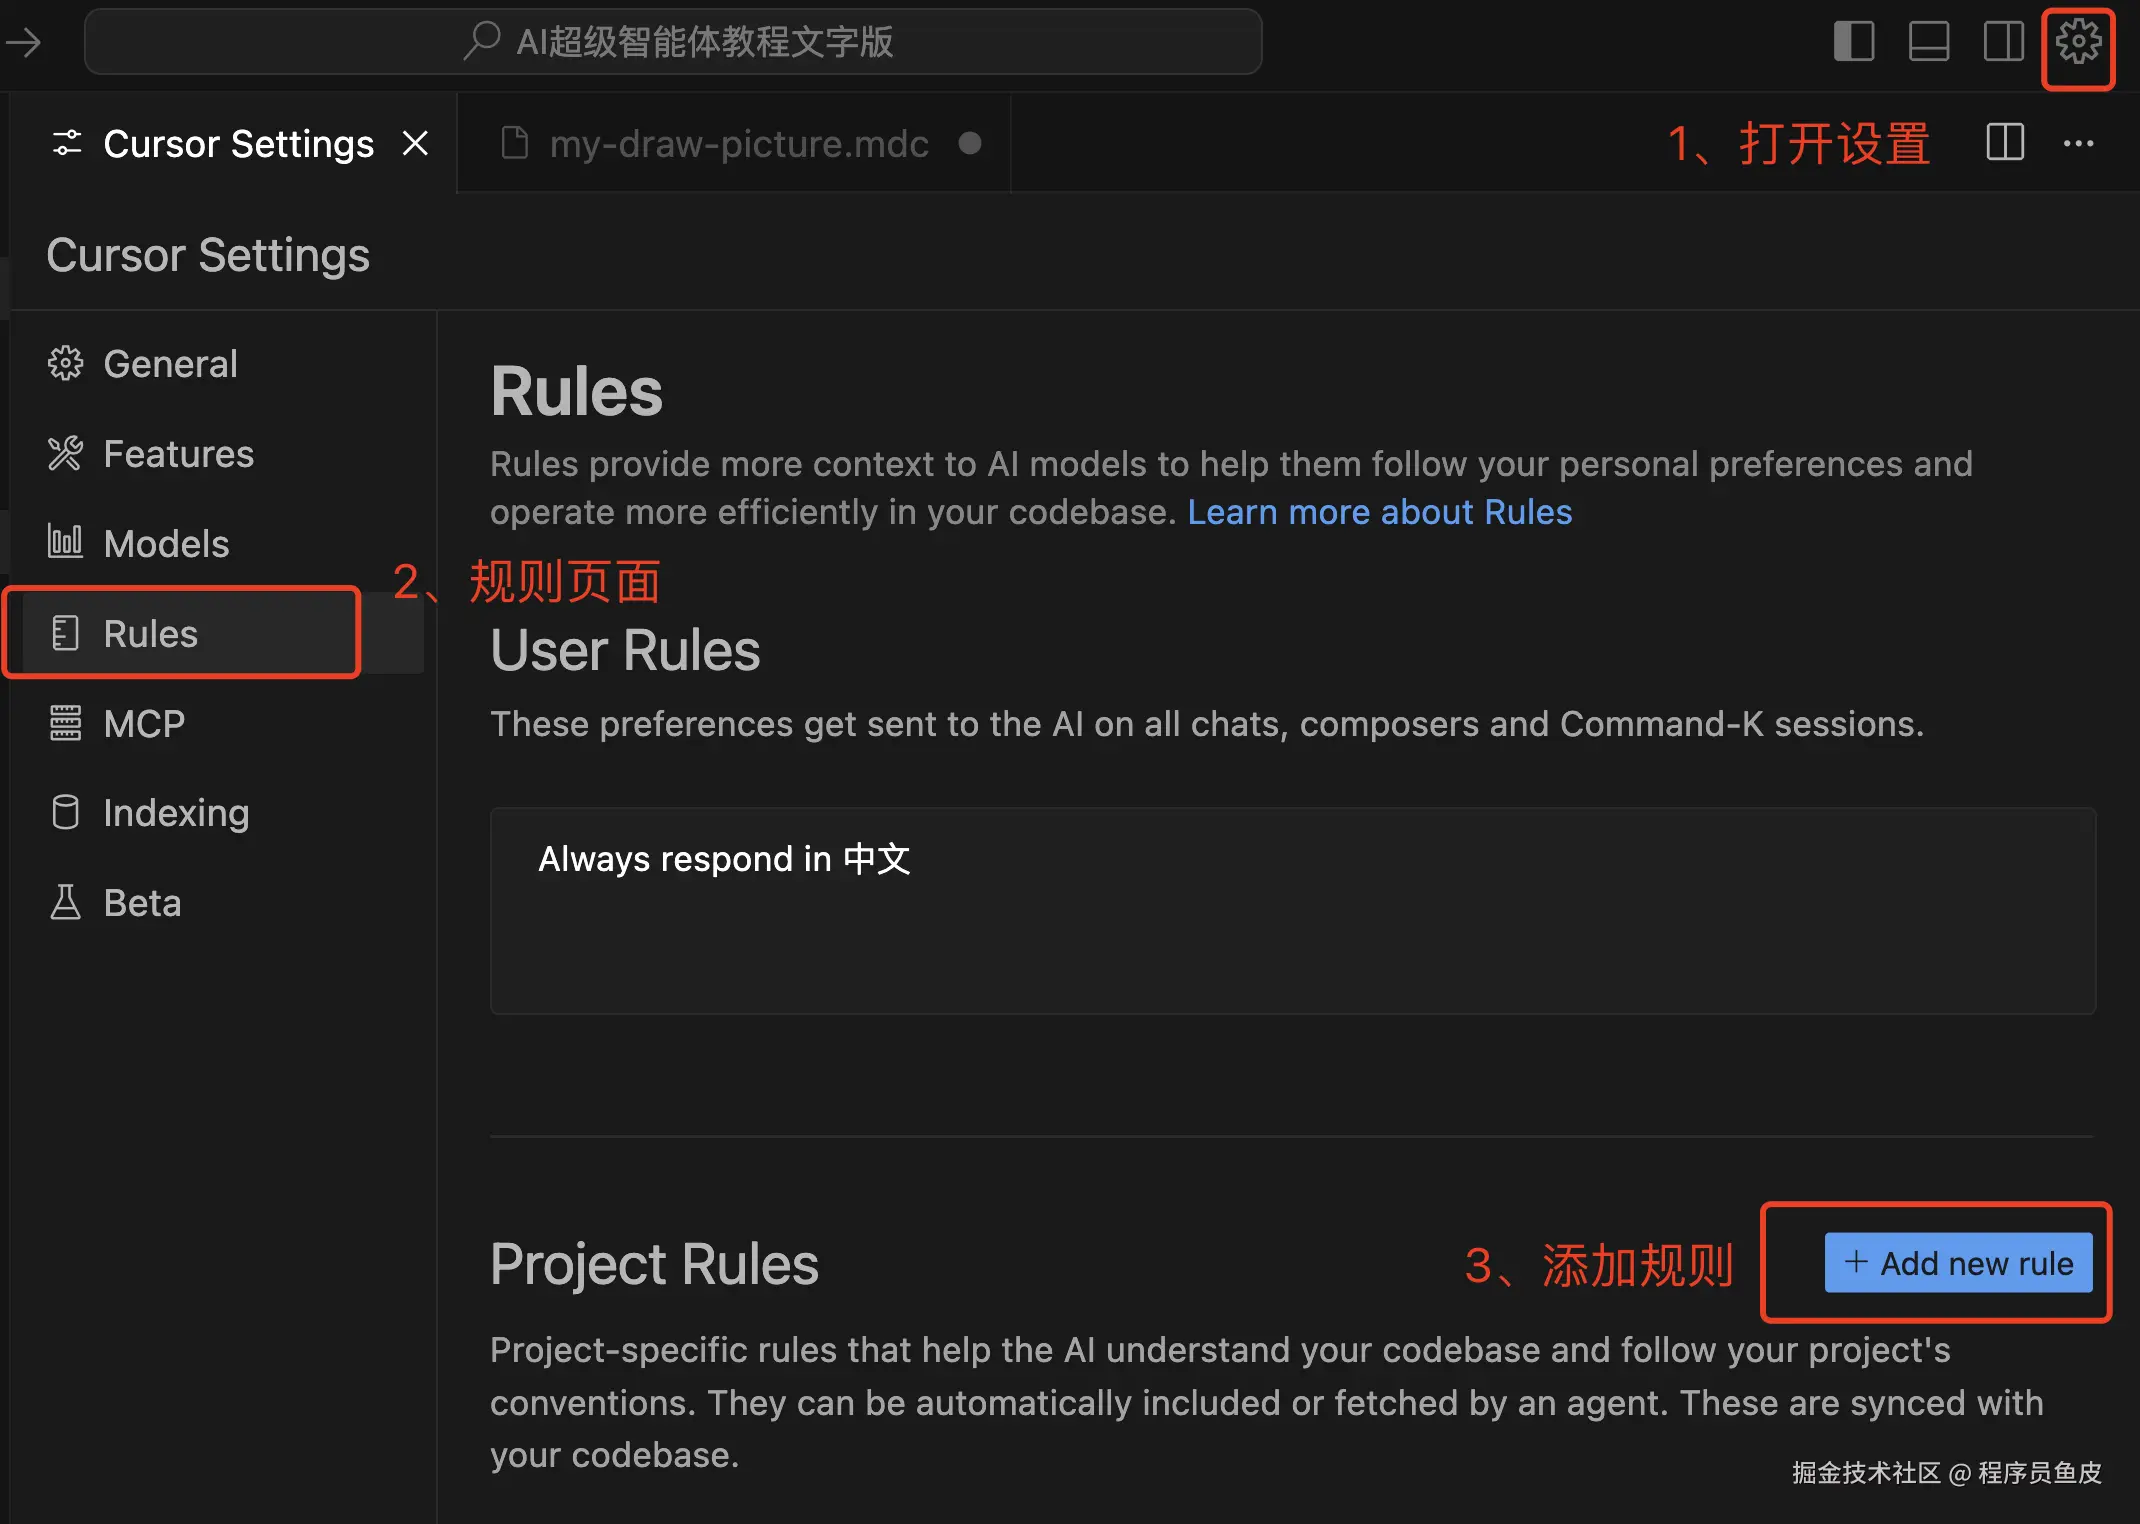The height and width of the screenshot is (1524, 2140).
Task: Open the General settings section
Action: tap(170, 364)
